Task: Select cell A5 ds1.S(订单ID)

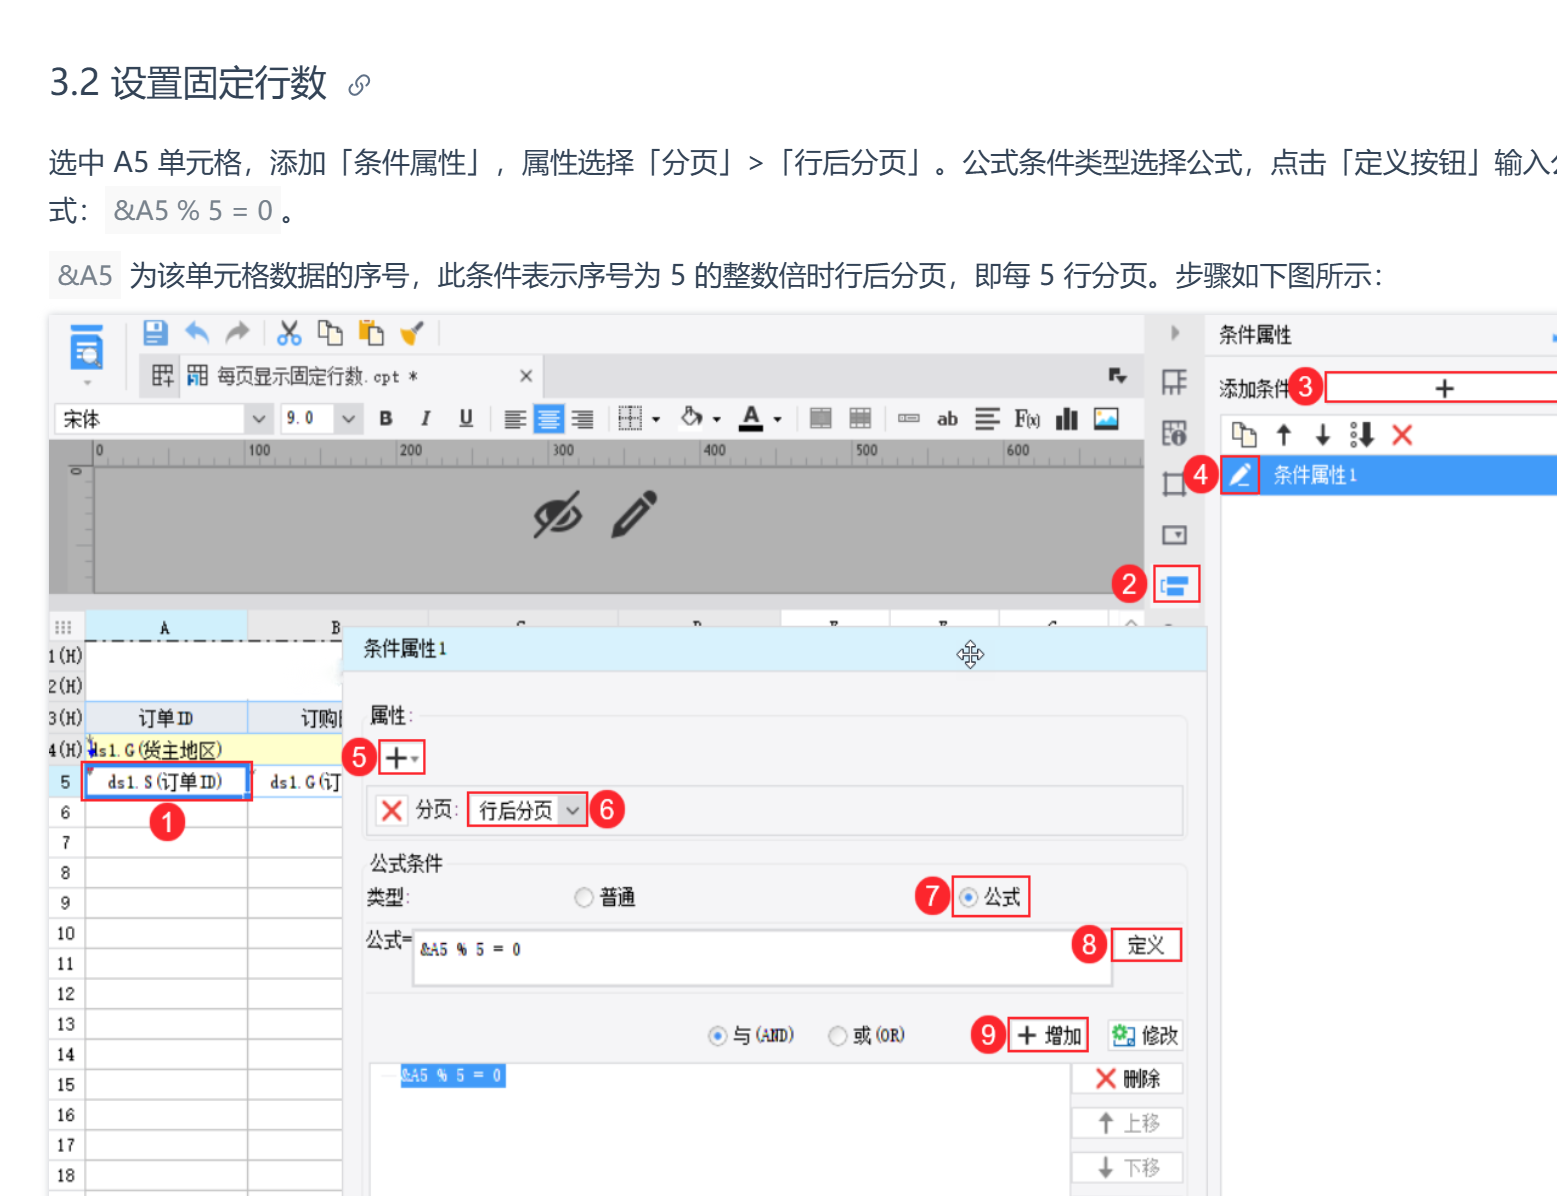Action: [166, 782]
